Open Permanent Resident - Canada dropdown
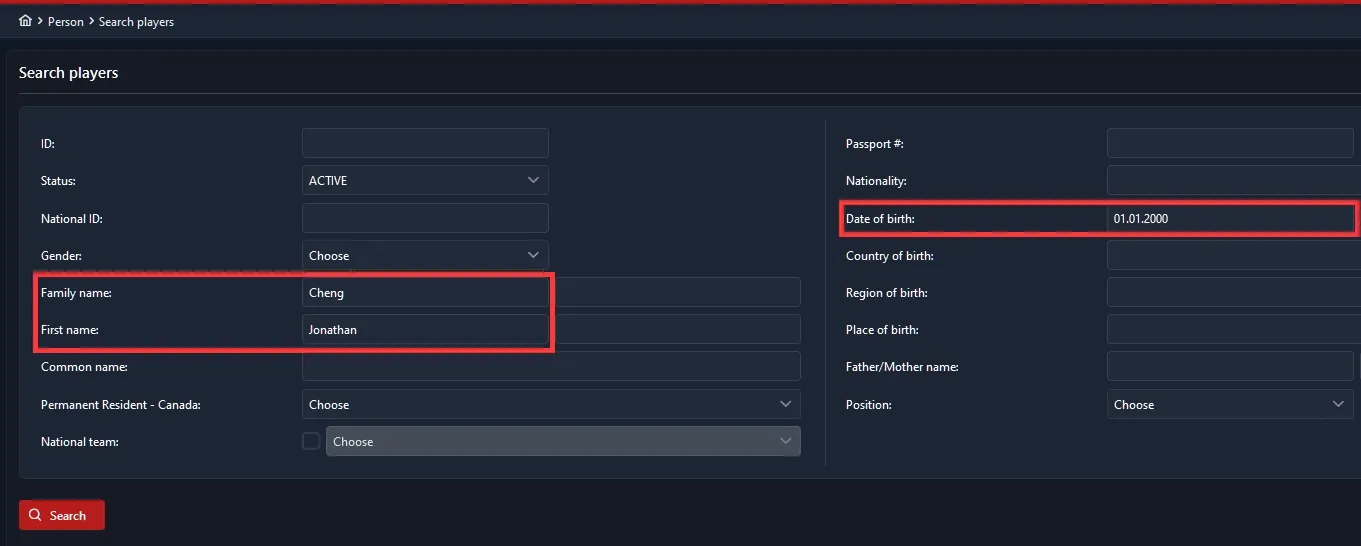This screenshot has height=546, width=1361. point(550,405)
